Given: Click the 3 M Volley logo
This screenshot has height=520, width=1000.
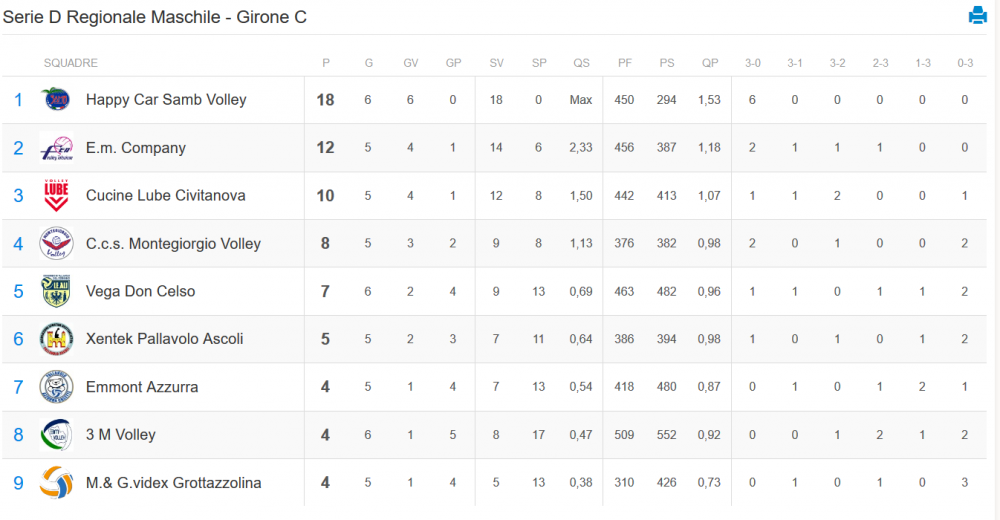Looking at the screenshot, I should point(56,435).
